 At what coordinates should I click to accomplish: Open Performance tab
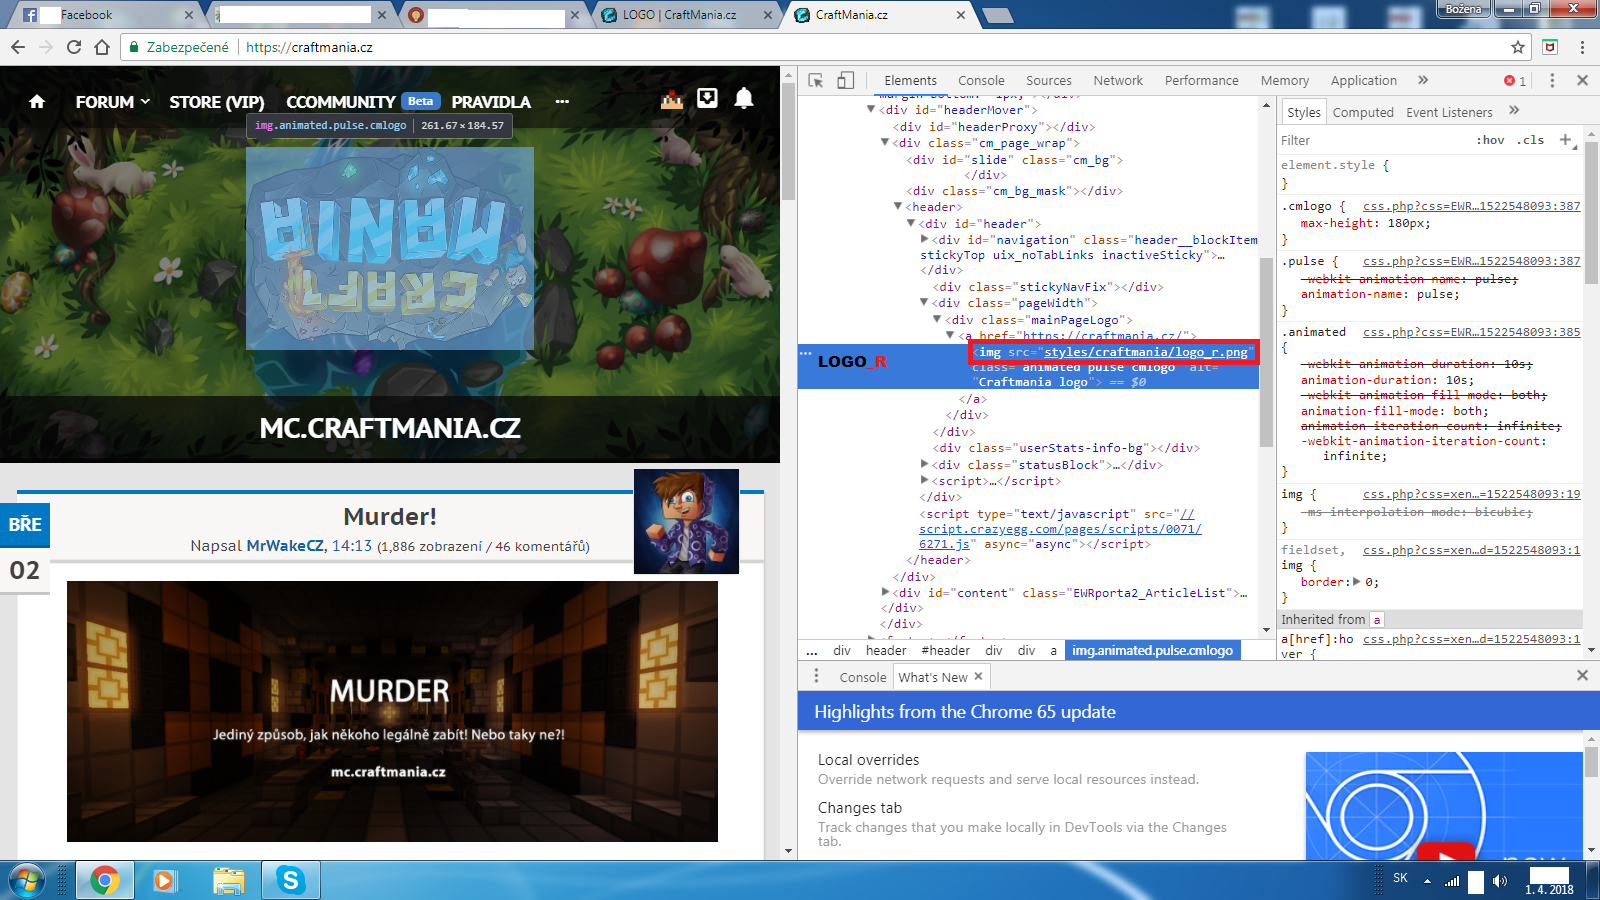(x=1201, y=81)
